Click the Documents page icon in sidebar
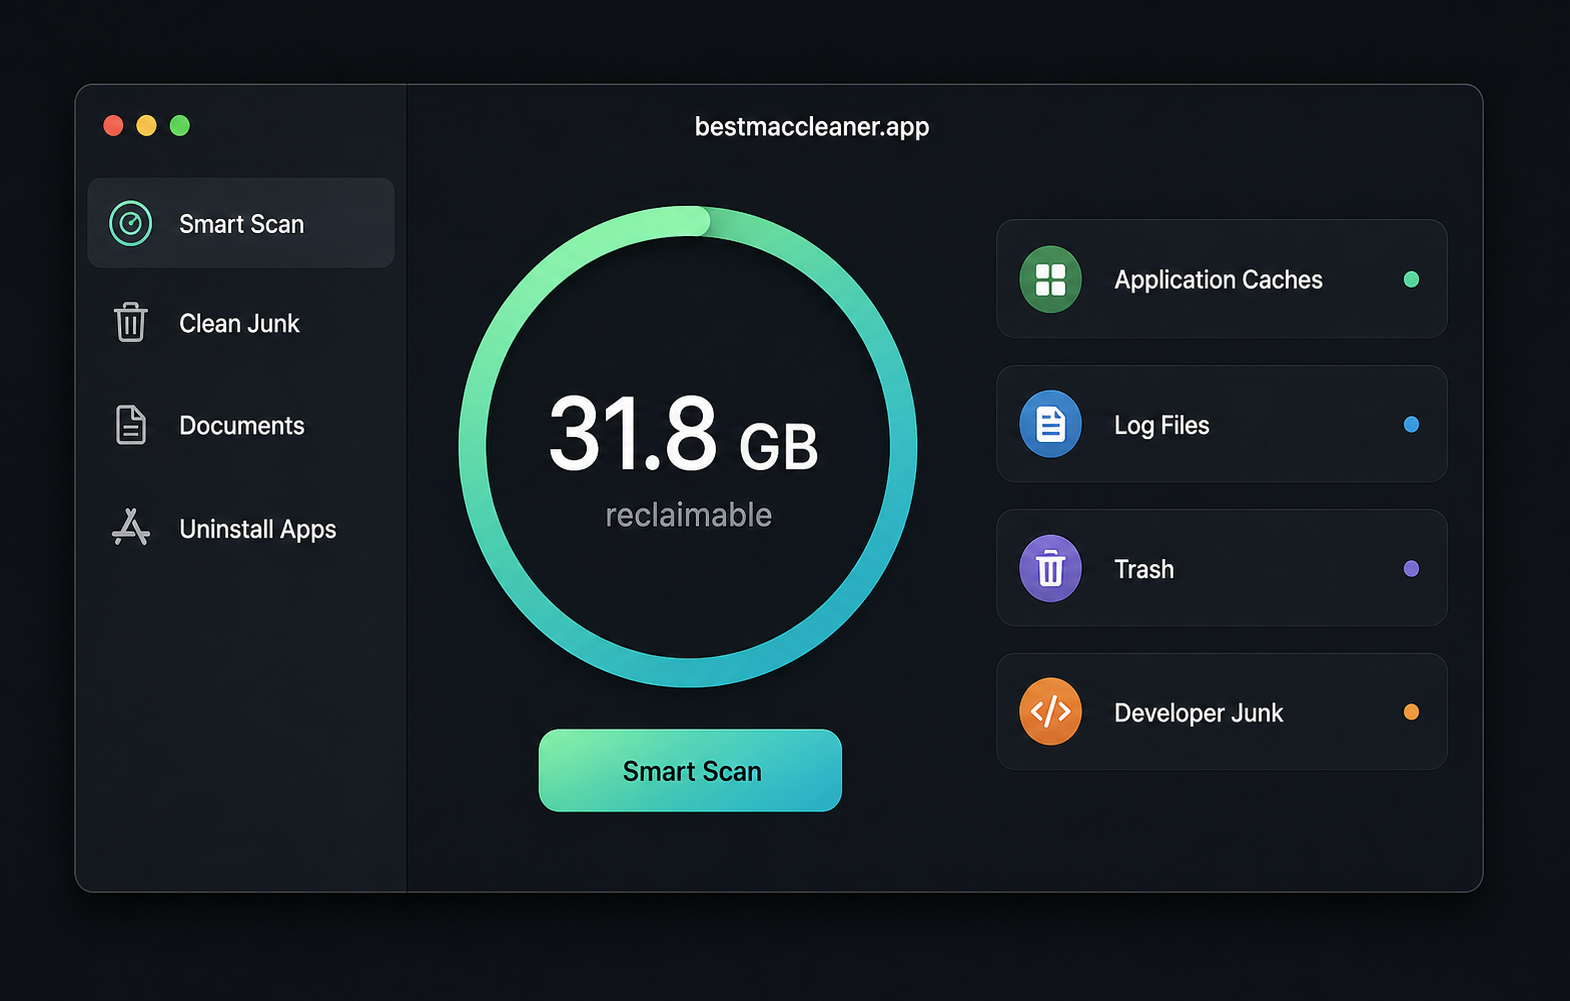The width and height of the screenshot is (1570, 1001). 130,425
